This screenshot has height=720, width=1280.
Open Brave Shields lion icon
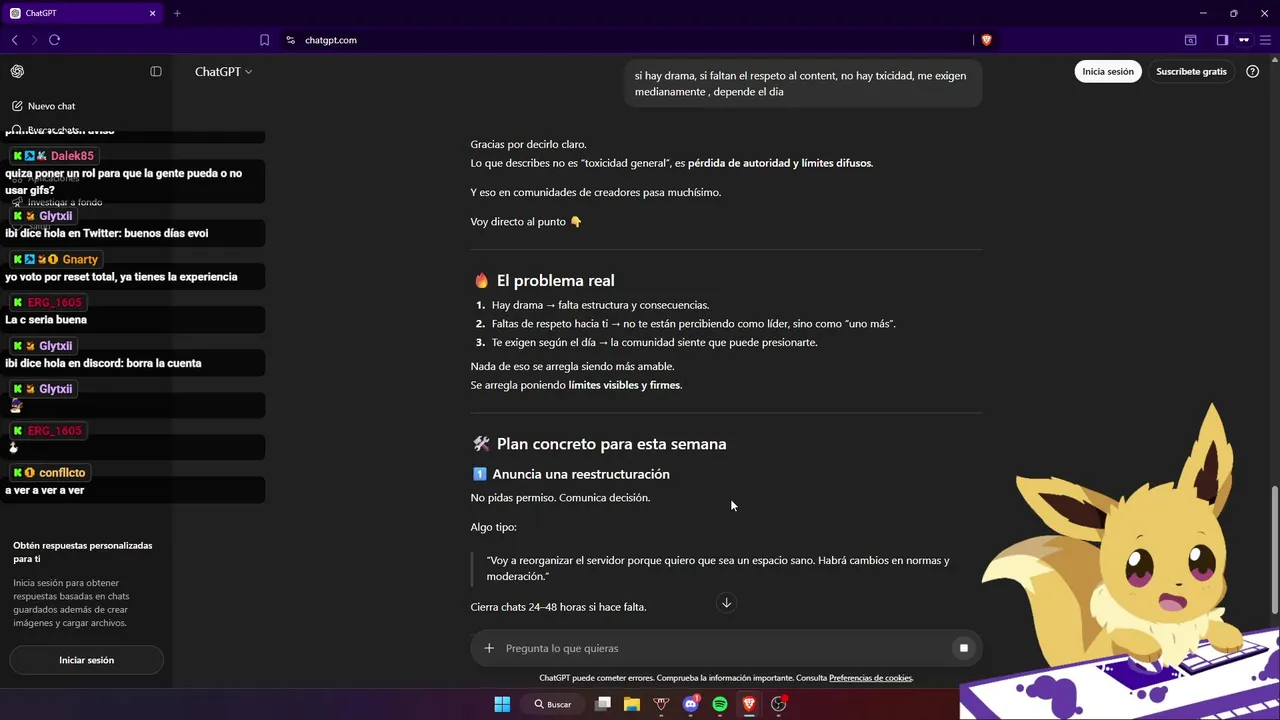(x=987, y=40)
